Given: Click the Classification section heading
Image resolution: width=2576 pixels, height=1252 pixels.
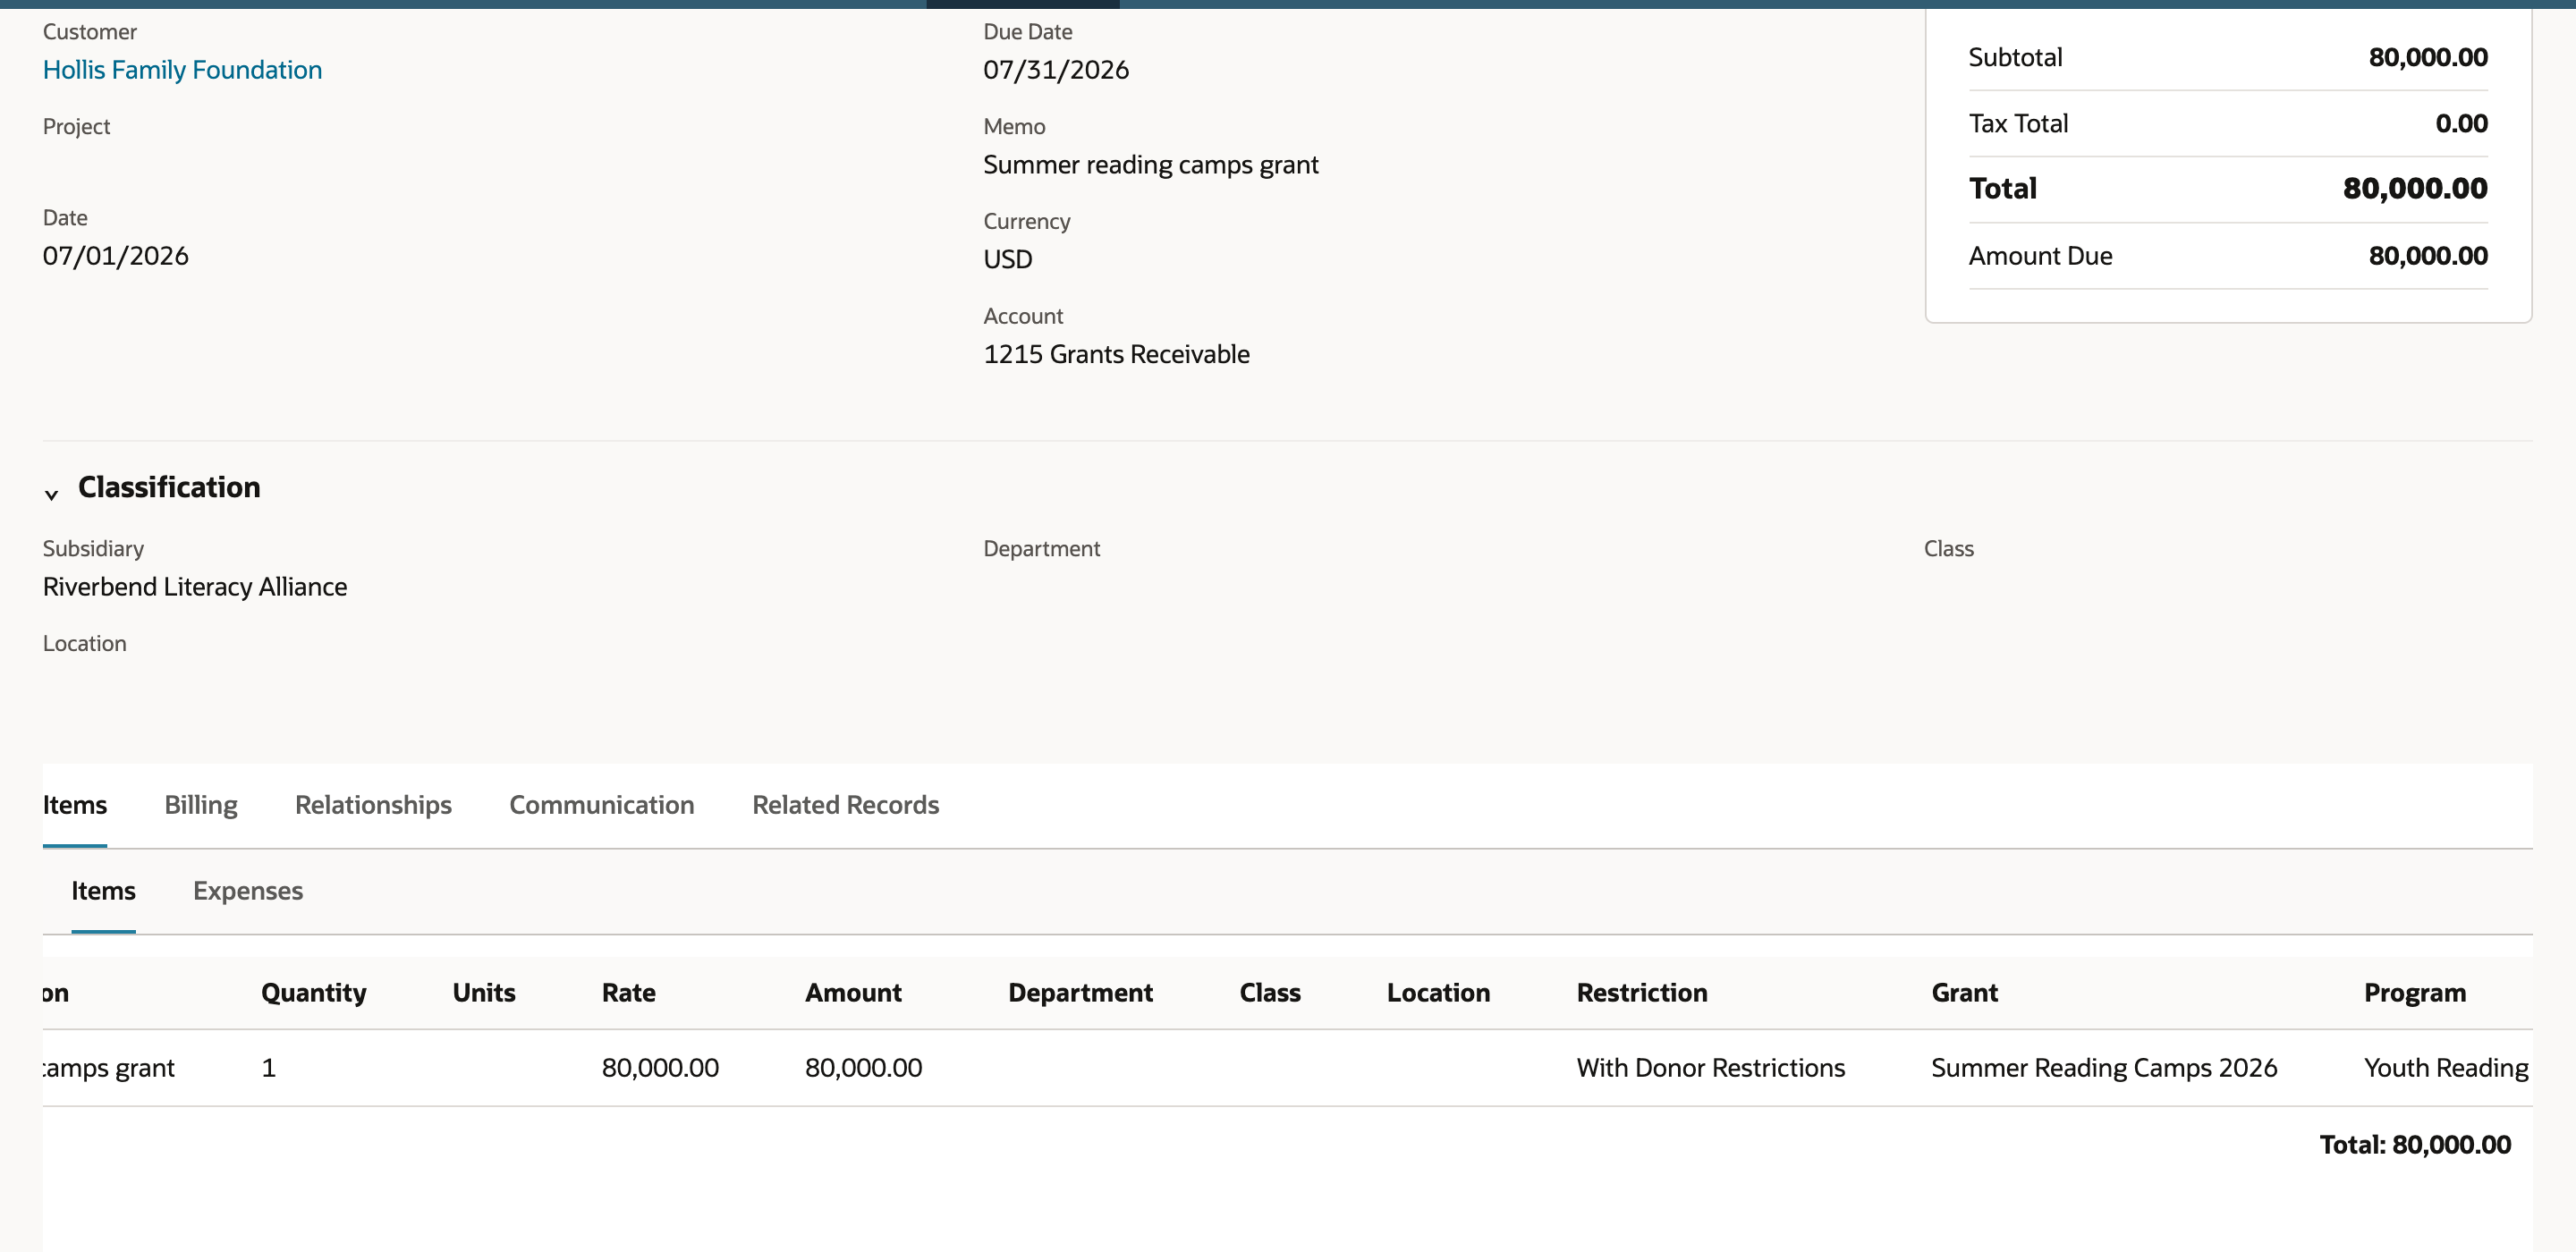Looking at the screenshot, I should [x=169, y=487].
